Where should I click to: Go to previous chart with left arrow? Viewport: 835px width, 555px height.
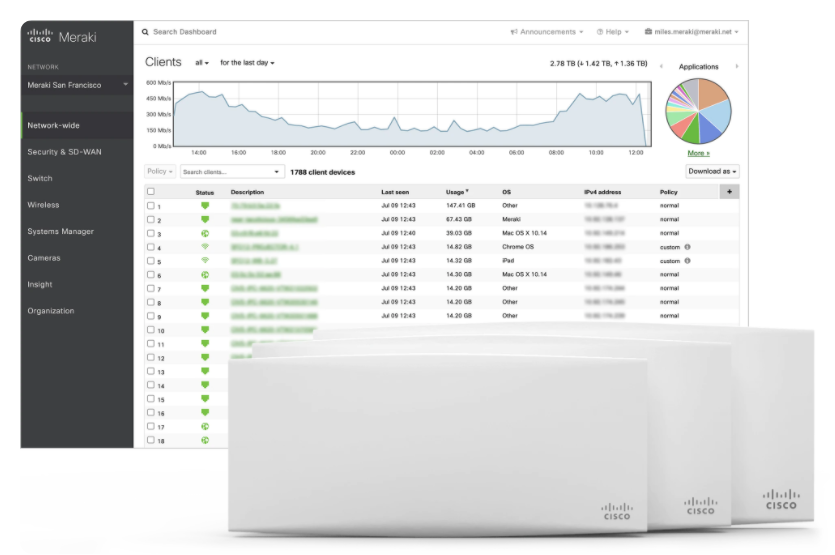[x=661, y=67]
